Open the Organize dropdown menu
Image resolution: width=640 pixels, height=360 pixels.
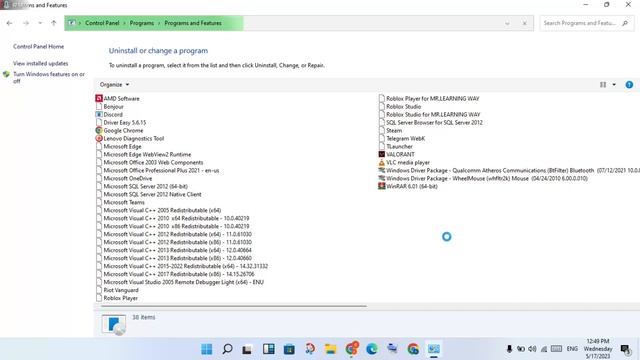114,84
